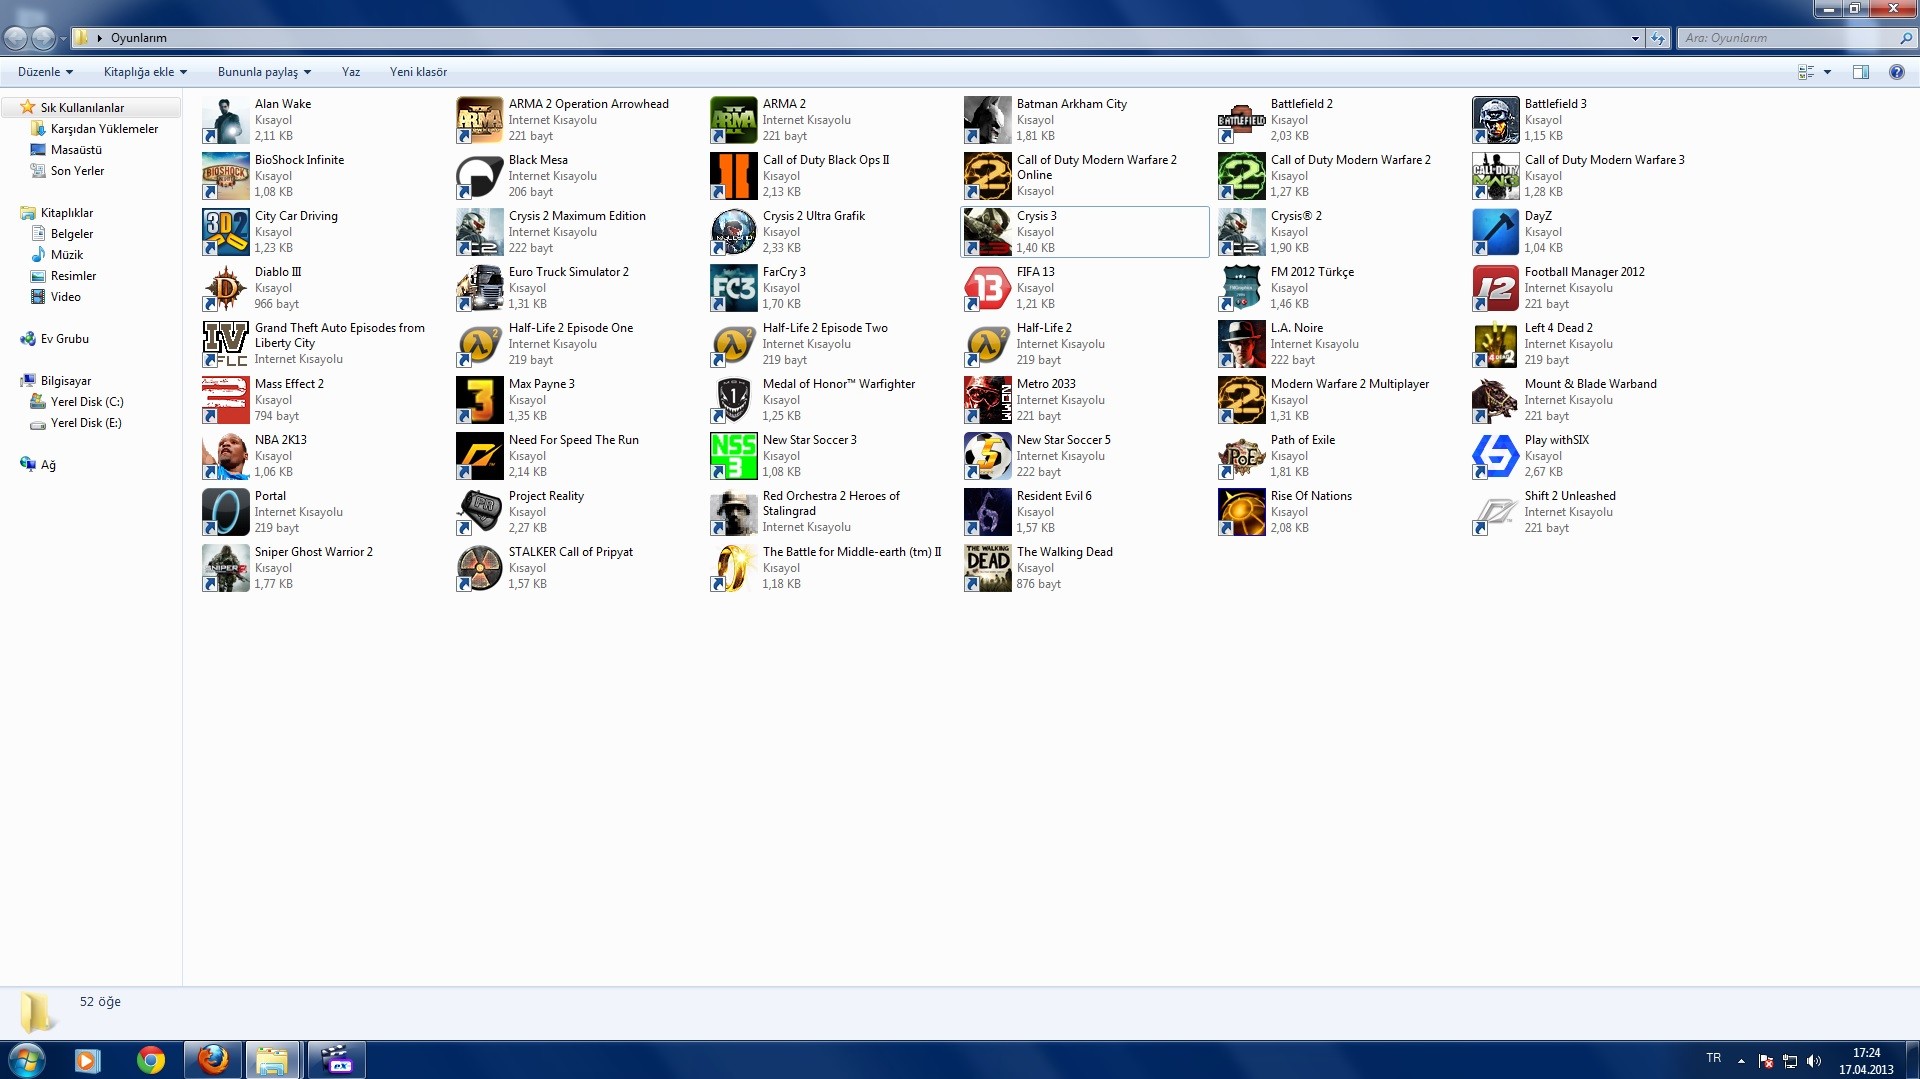Click the Black Mesa icon
This screenshot has height=1079, width=1920.
(480, 176)
